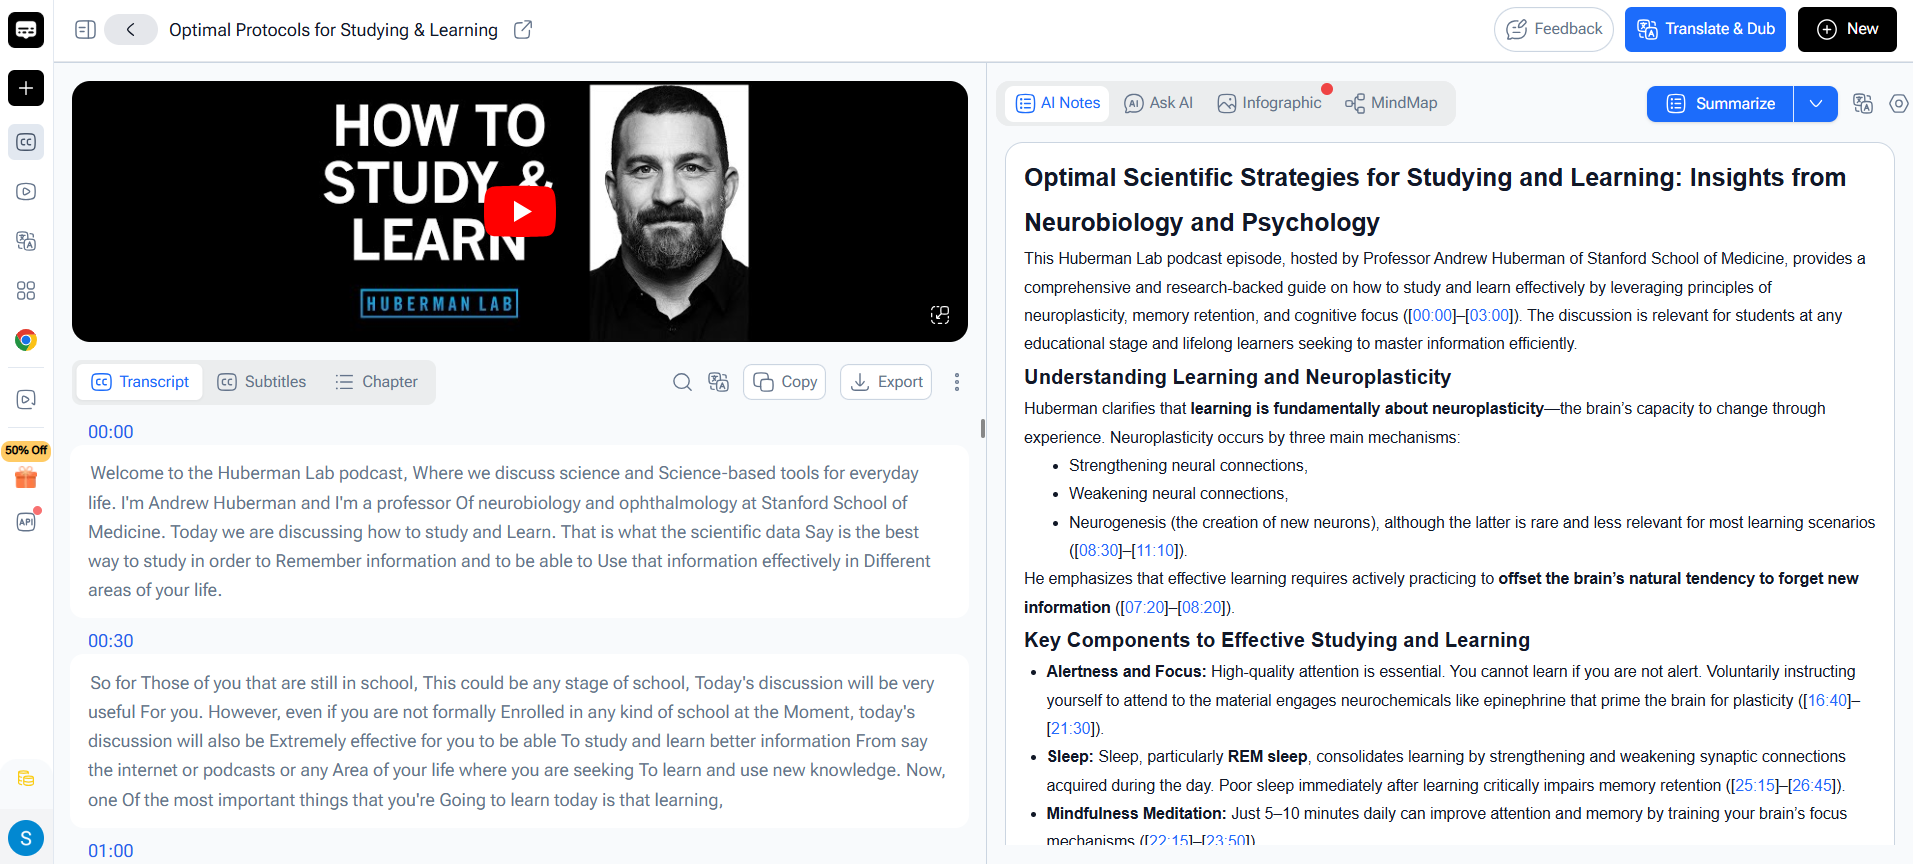The image size is (1913, 864).
Task: Open the API sidebar icon
Action: (26, 521)
